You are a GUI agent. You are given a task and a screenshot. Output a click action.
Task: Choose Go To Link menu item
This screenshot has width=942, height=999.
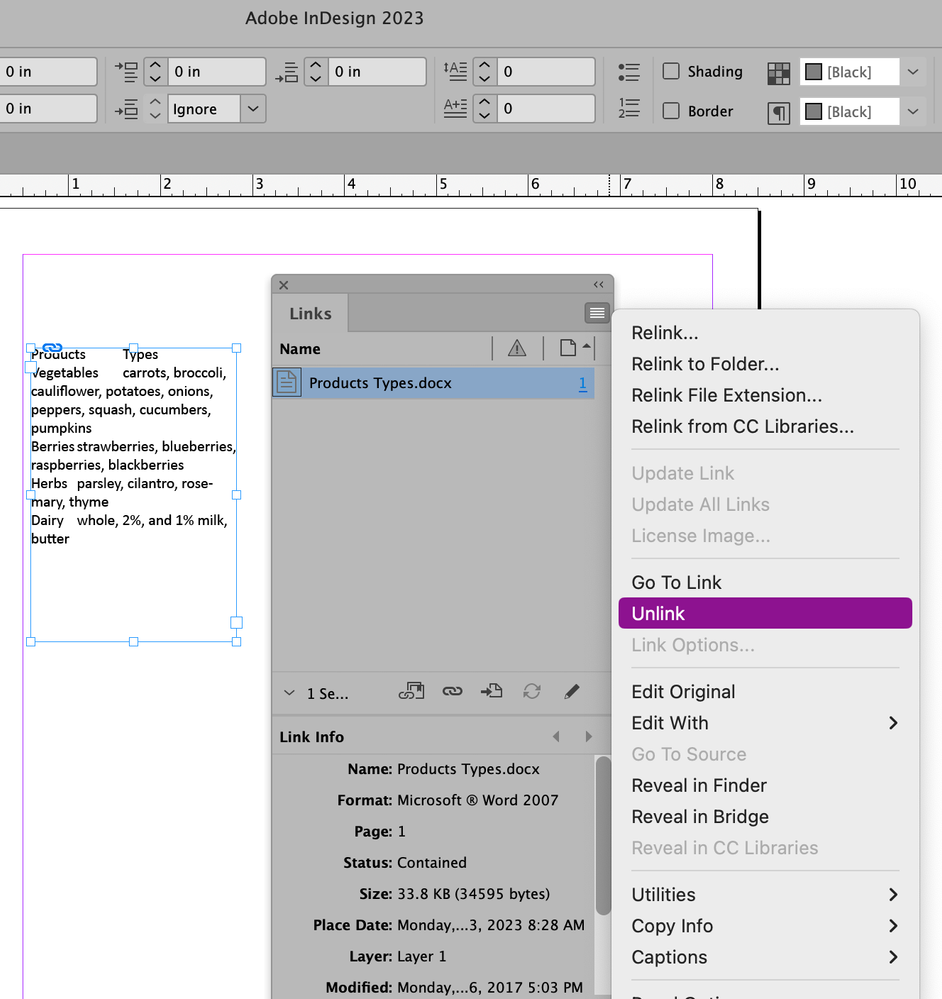765,582
